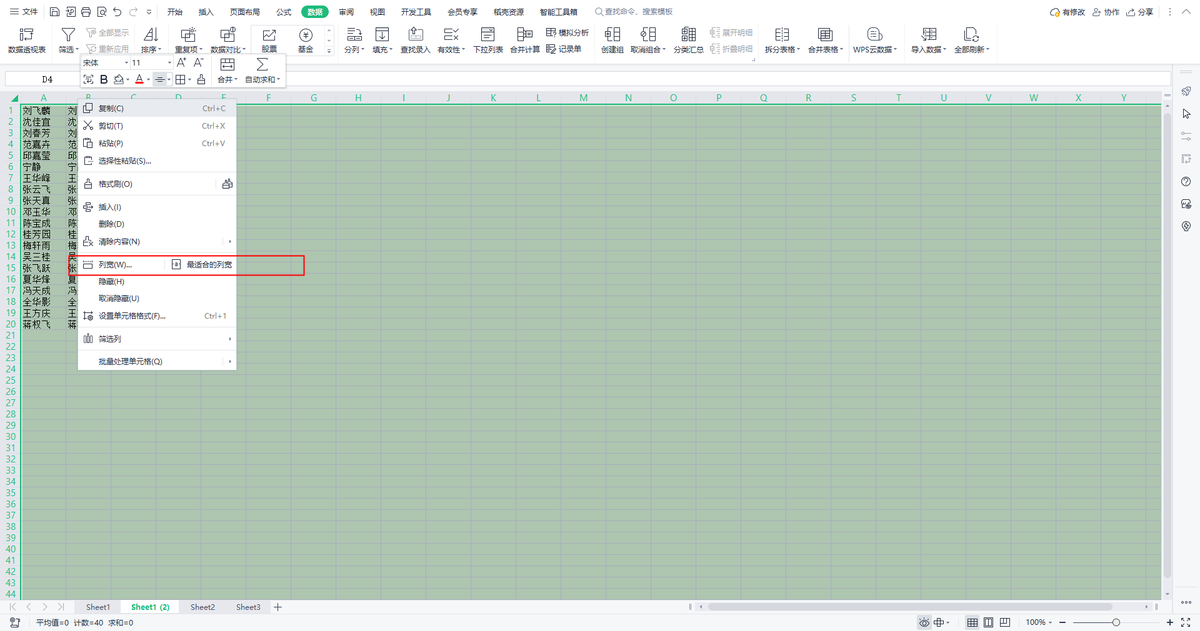
Task: Open 模拟分析 what-if analysis
Action: (567, 33)
